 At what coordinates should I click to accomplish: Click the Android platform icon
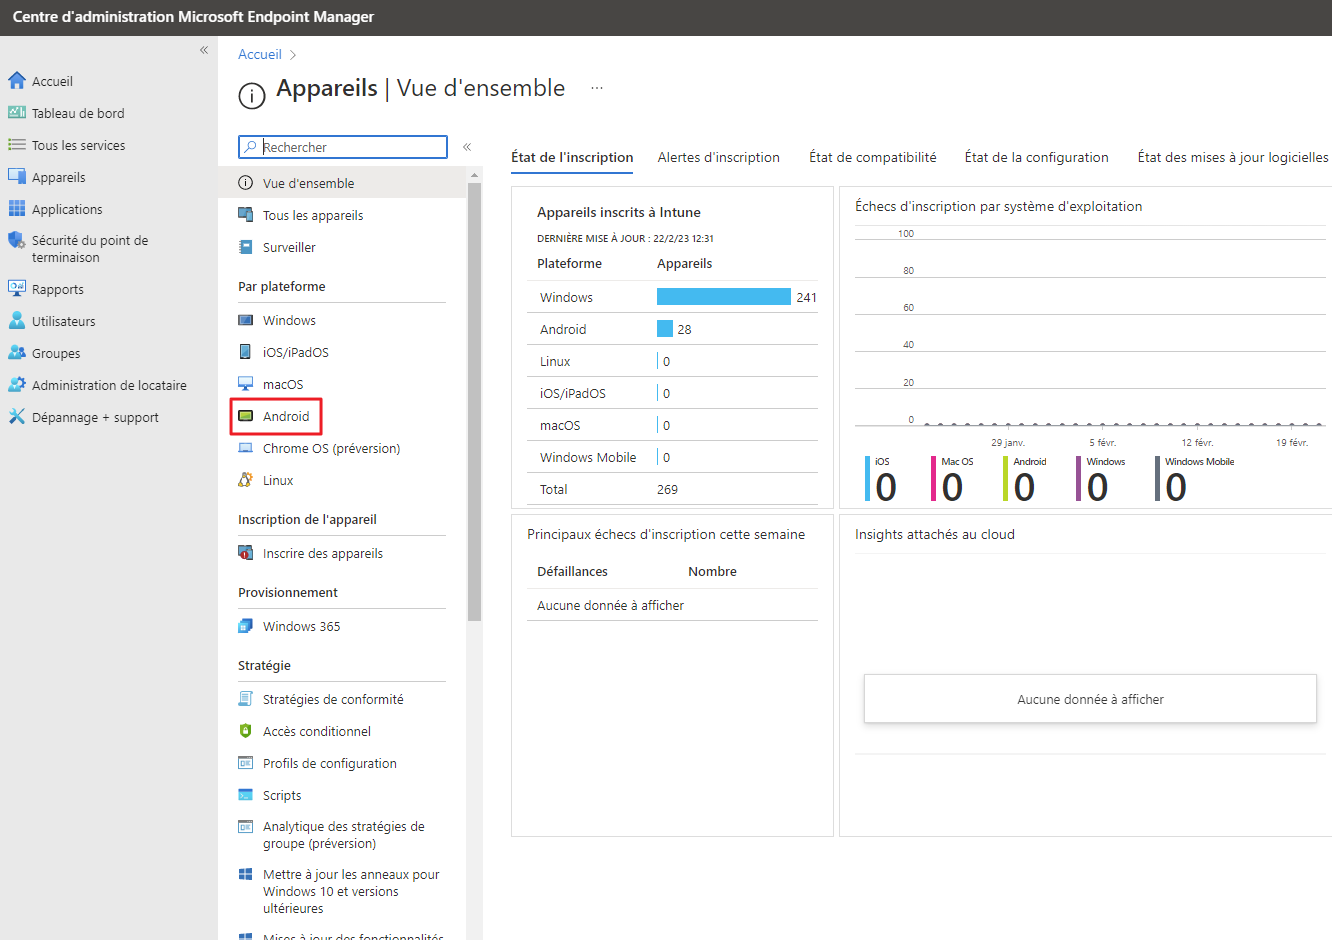(245, 416)
